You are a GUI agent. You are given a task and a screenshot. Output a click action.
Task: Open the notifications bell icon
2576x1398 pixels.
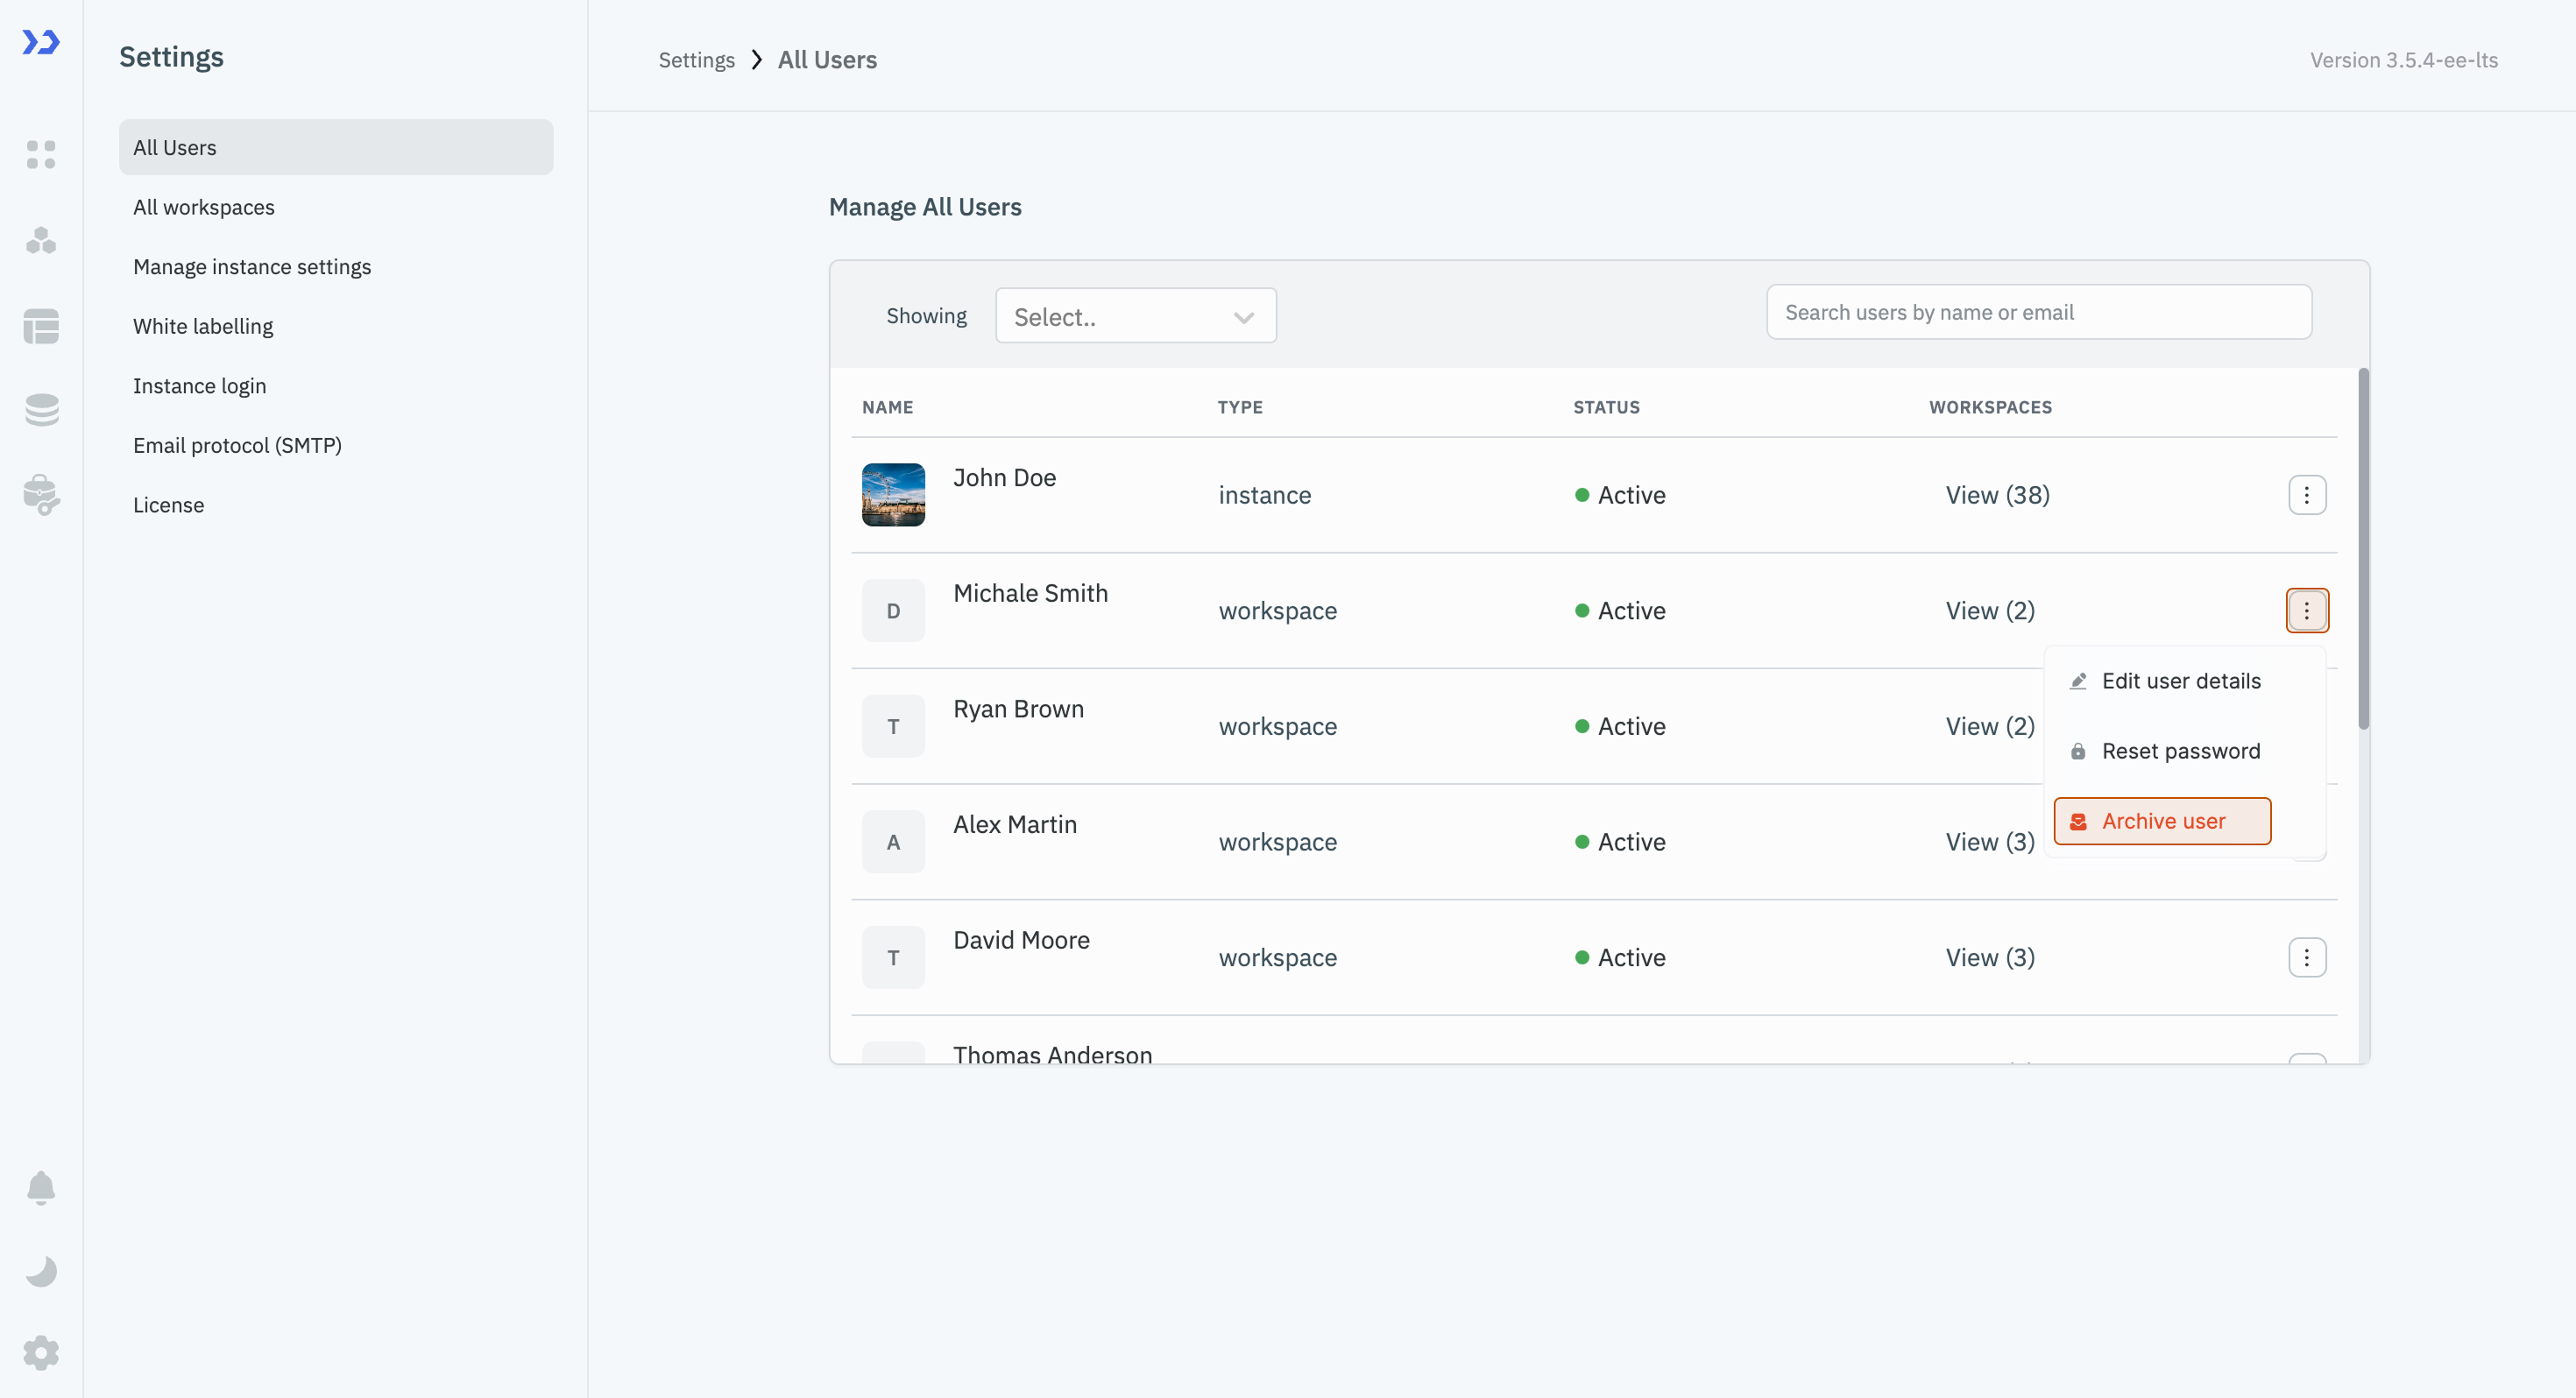[41, 1188]
